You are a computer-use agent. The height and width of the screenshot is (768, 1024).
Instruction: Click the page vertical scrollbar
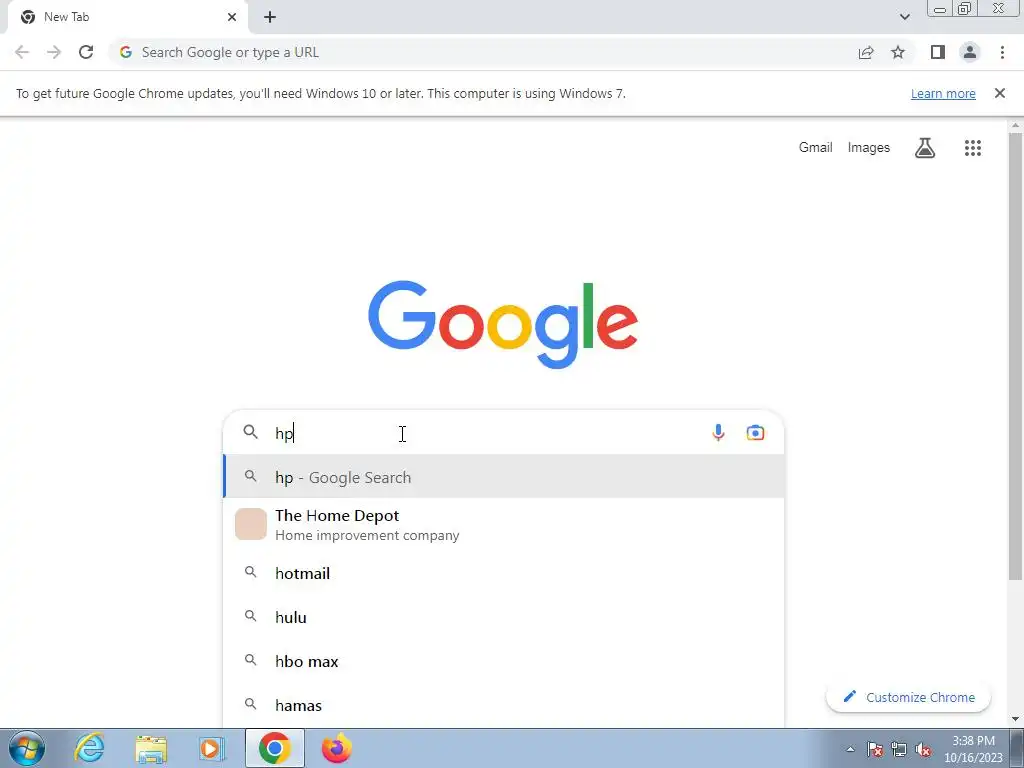point(1015,356)
